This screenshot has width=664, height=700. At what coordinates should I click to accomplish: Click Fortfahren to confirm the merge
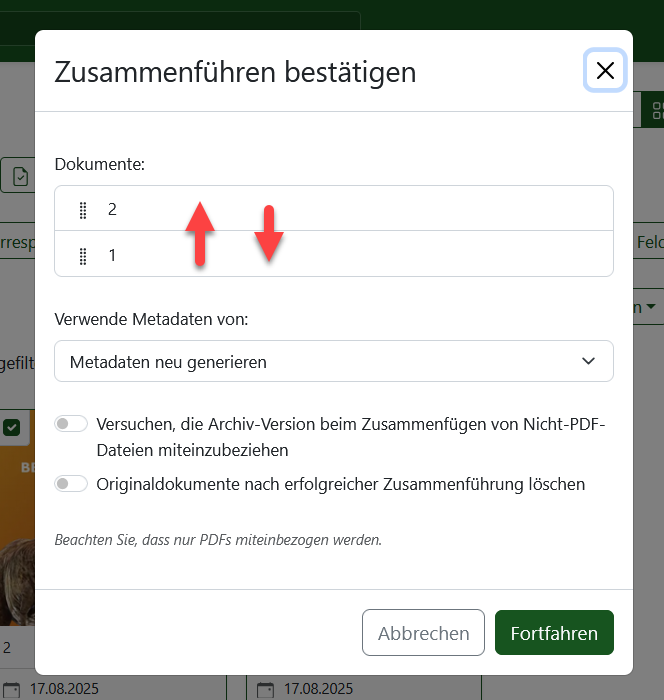click(554, 633)
